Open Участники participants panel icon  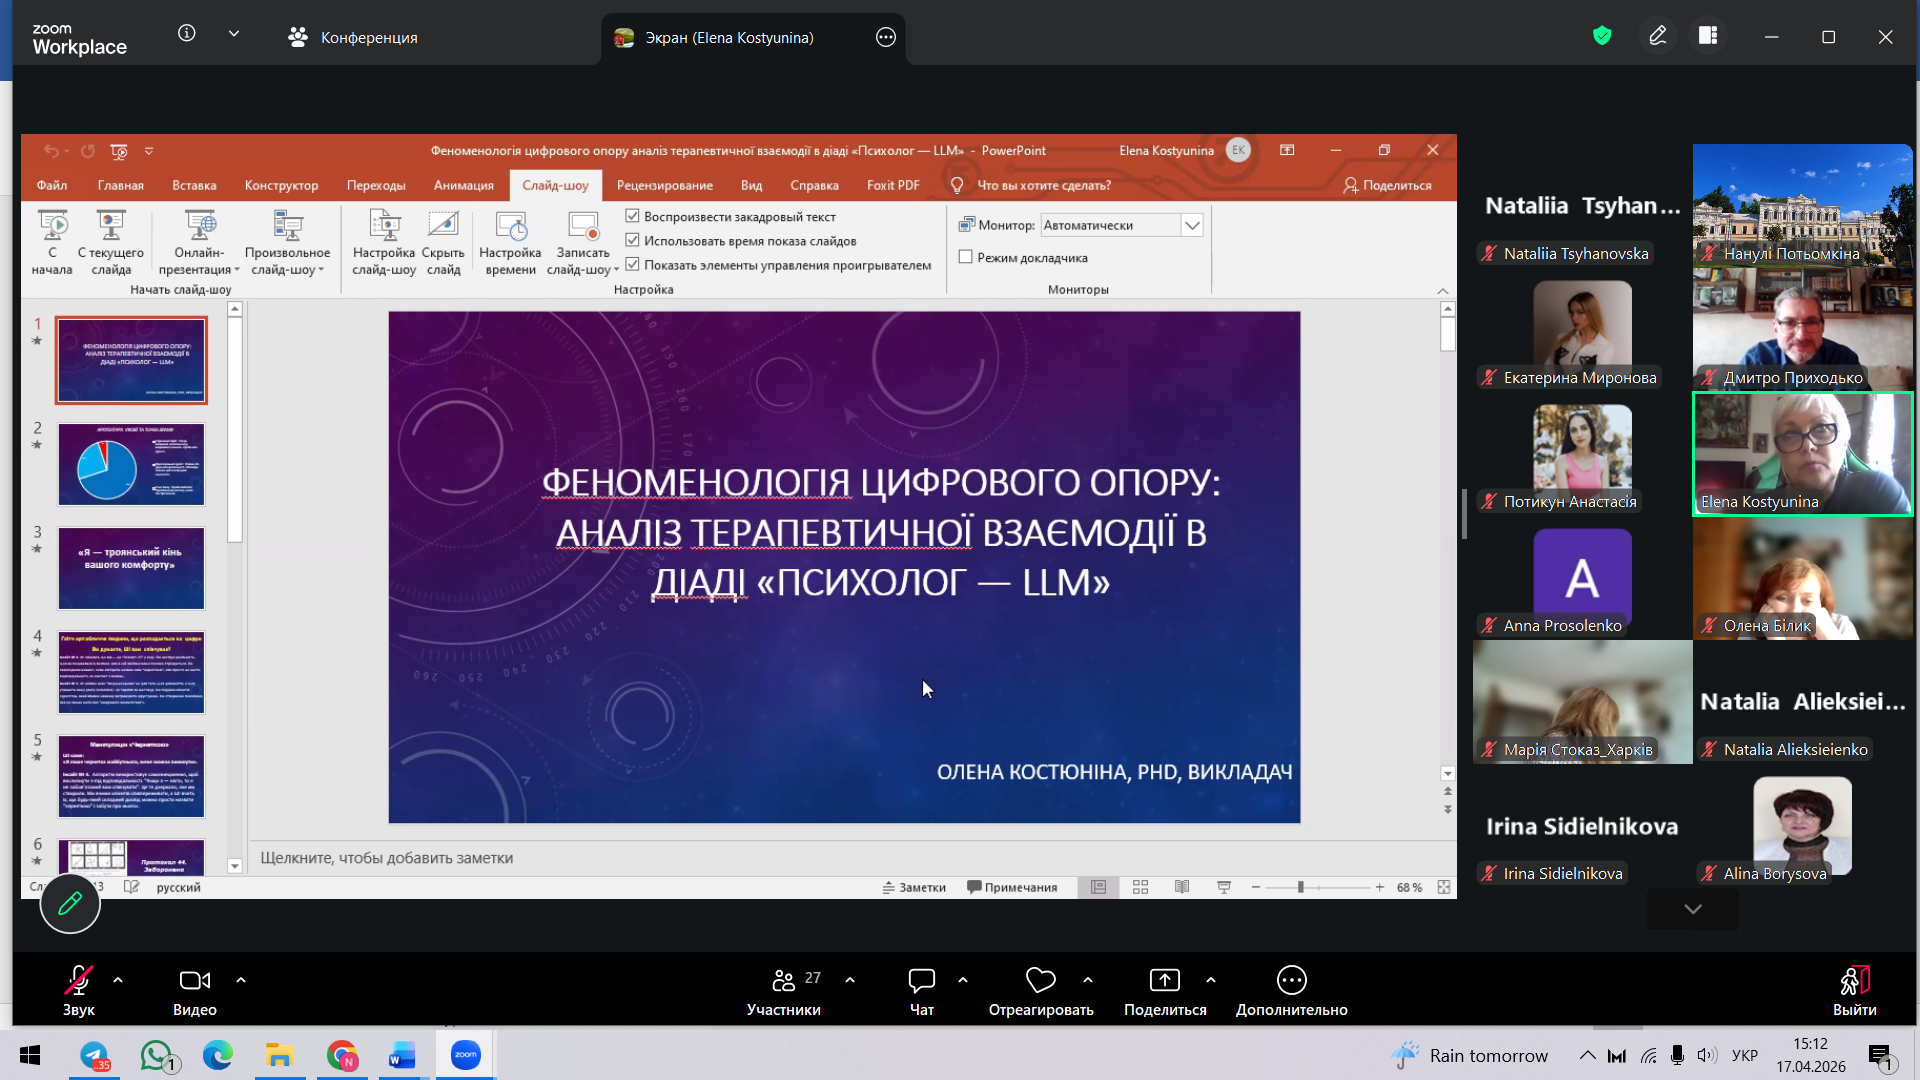pyautogui.click(x=784, y=981)
